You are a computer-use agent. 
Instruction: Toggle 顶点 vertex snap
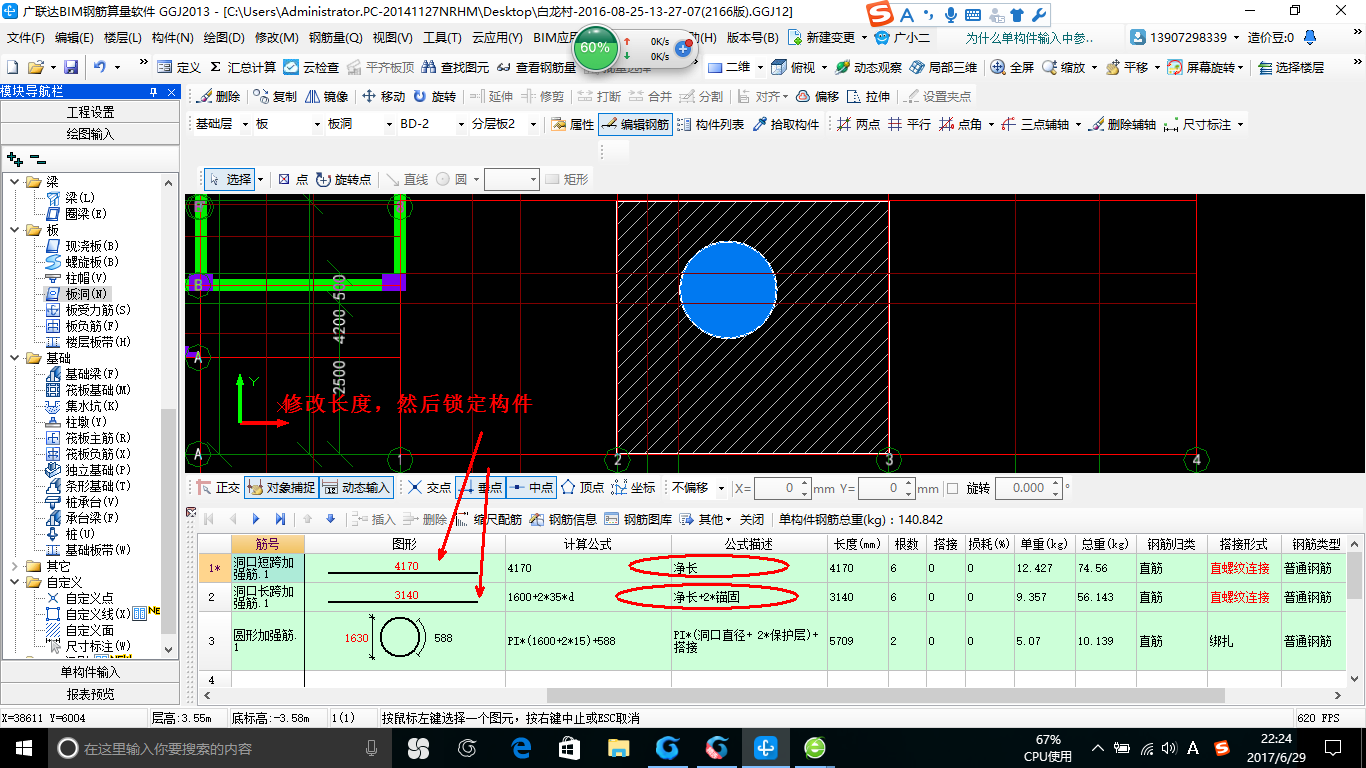click(582, 488)
